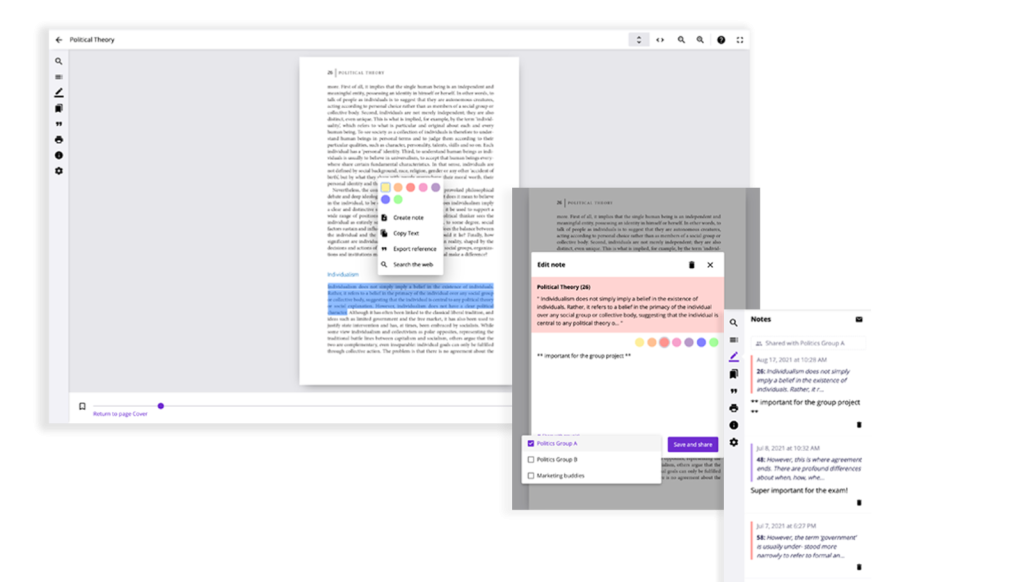The image size is (1024, 582).
Task: Click the envelope icon in the Notes panel header
Action: (x=858, y=320)
